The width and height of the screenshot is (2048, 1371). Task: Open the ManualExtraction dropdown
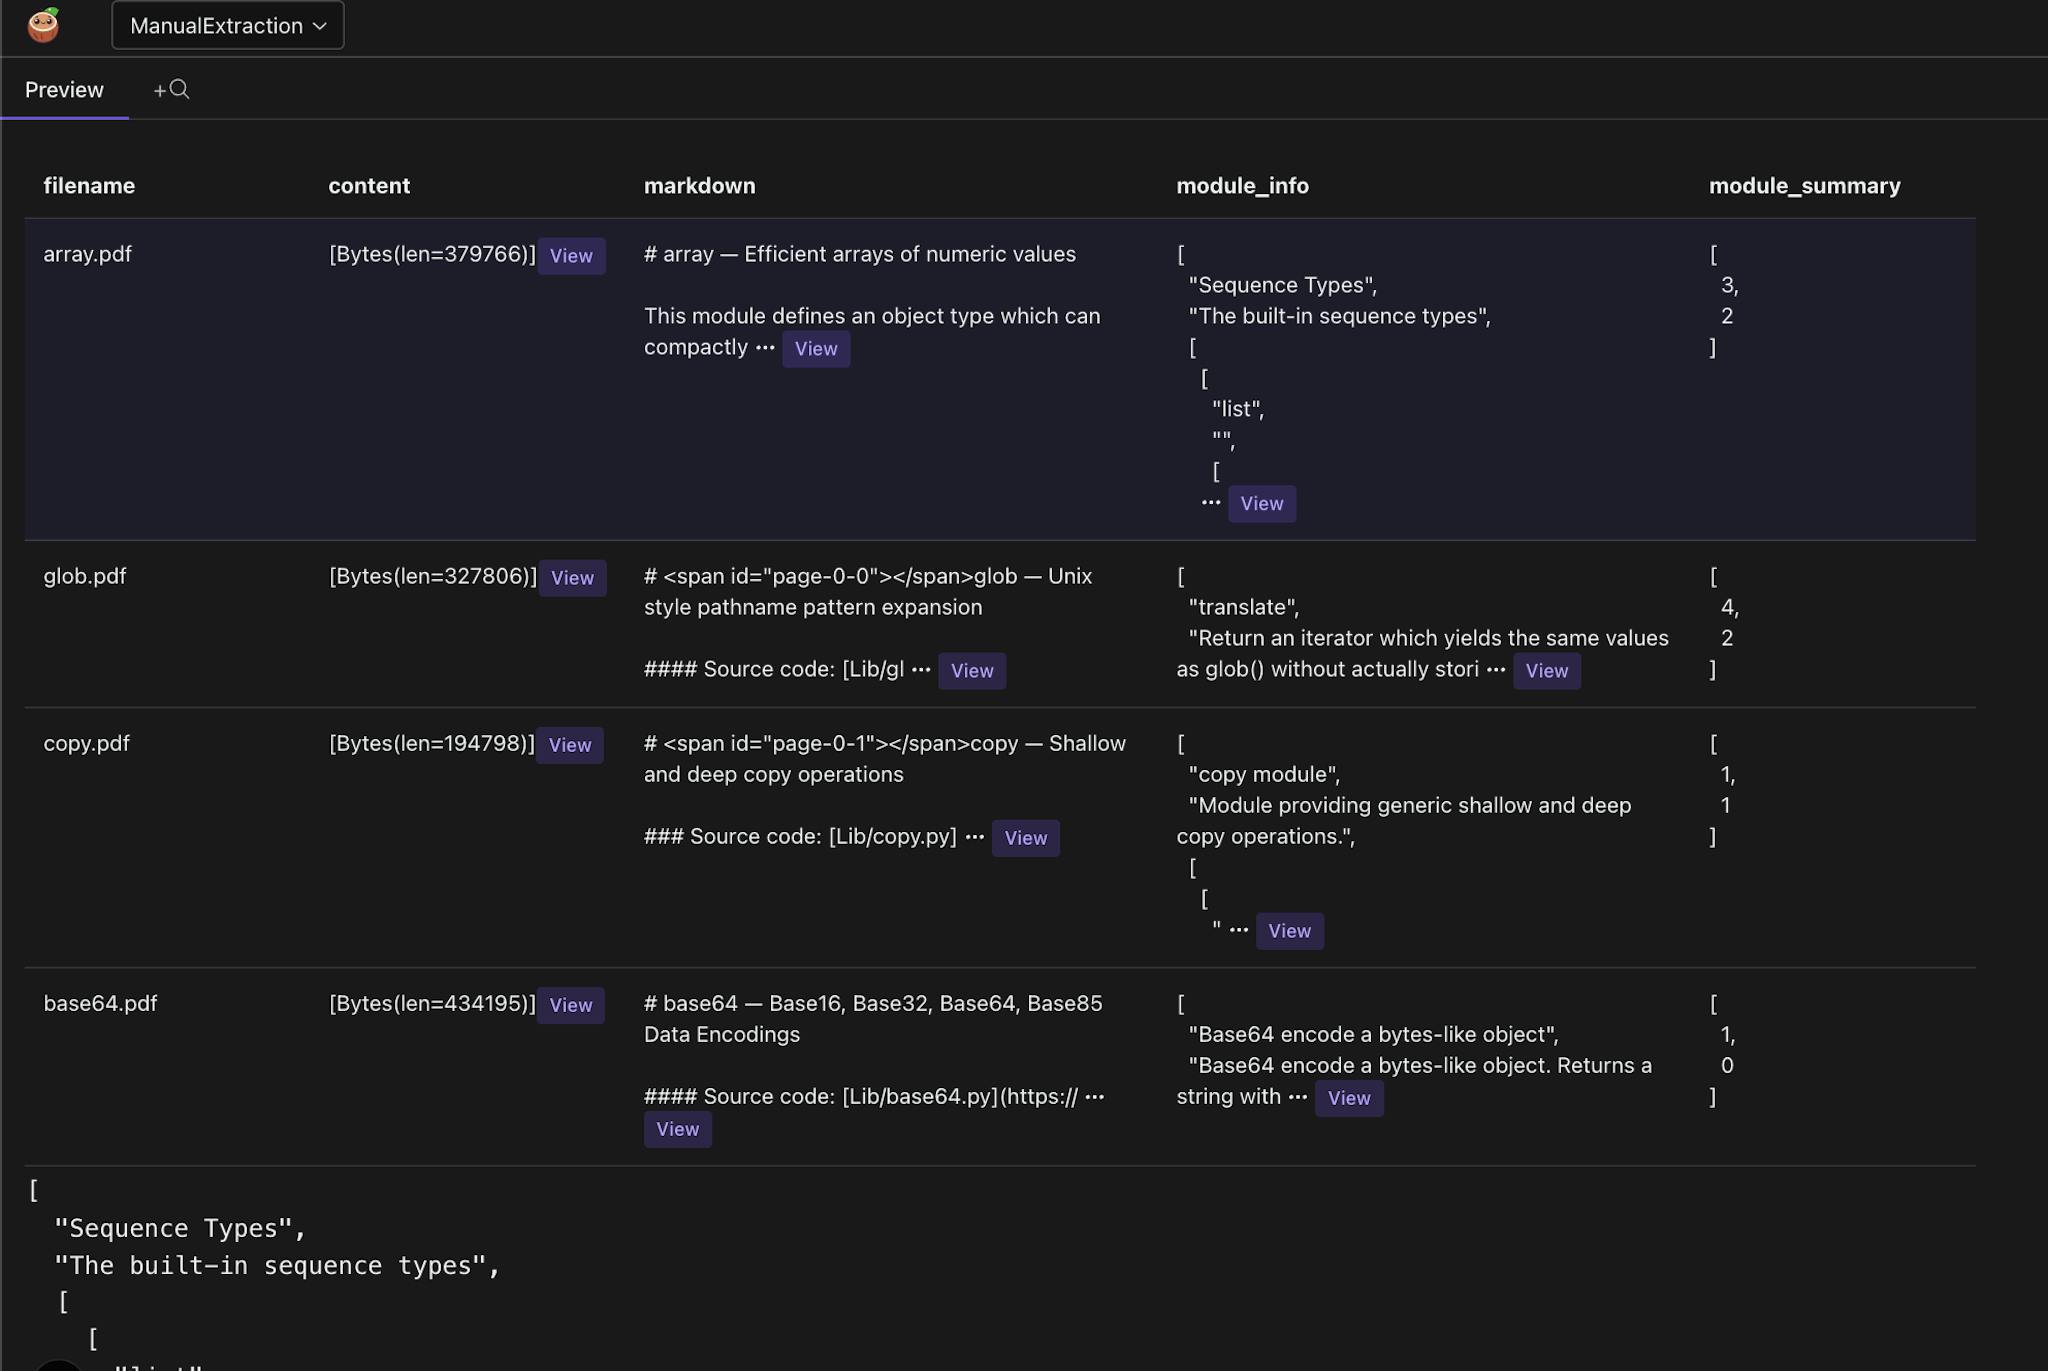click(228, 26)
